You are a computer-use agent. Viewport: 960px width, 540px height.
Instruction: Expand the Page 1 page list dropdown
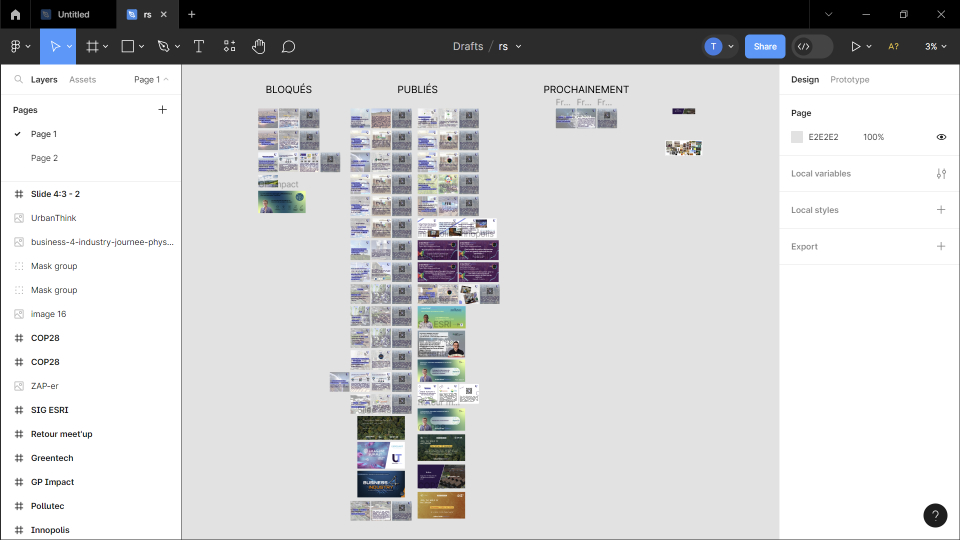151,79
